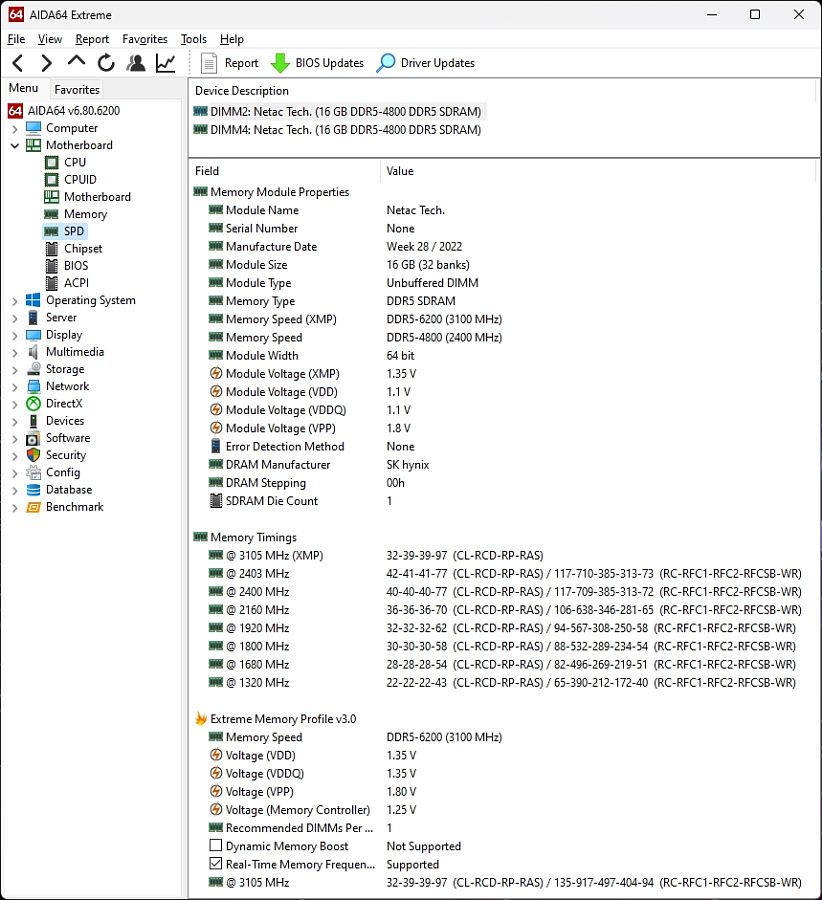Image resolution: width=822 pixels, height=900 pixels.
Task: Toggle the Dynamic Memory Boost checkbox
Action: pos(216,845)
